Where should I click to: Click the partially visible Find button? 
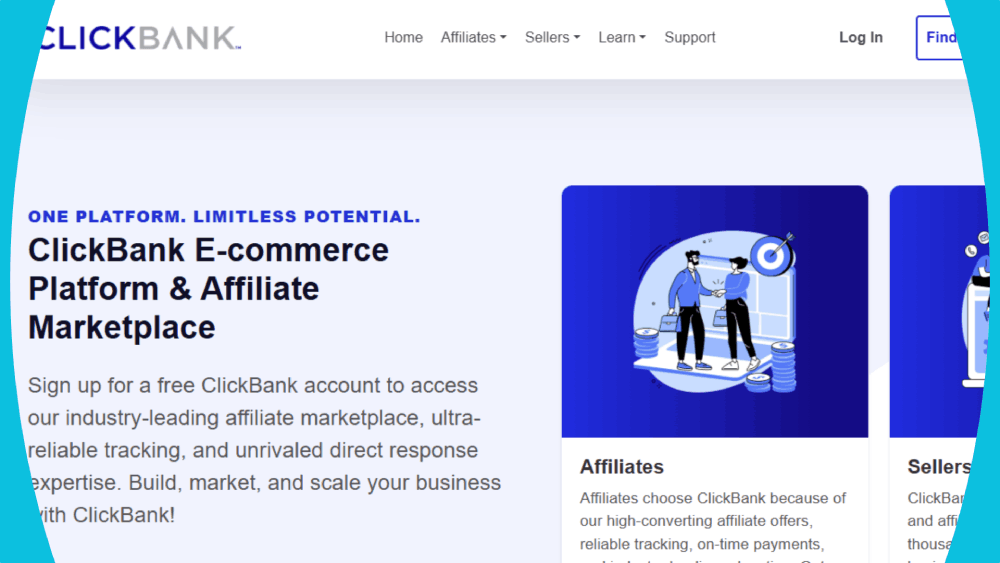939,38
